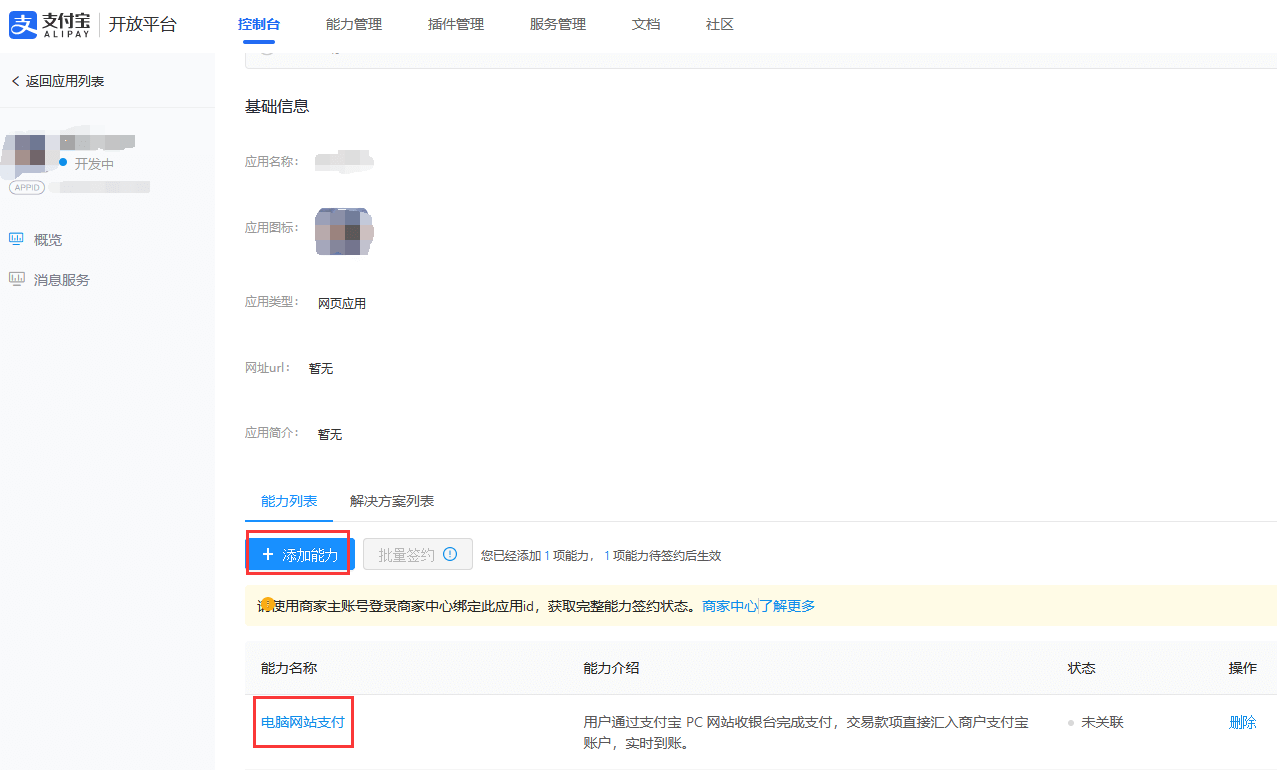Select 消息服务 in the sidebar
This screenshot has height=770, width=1277.
click(62, 280)
